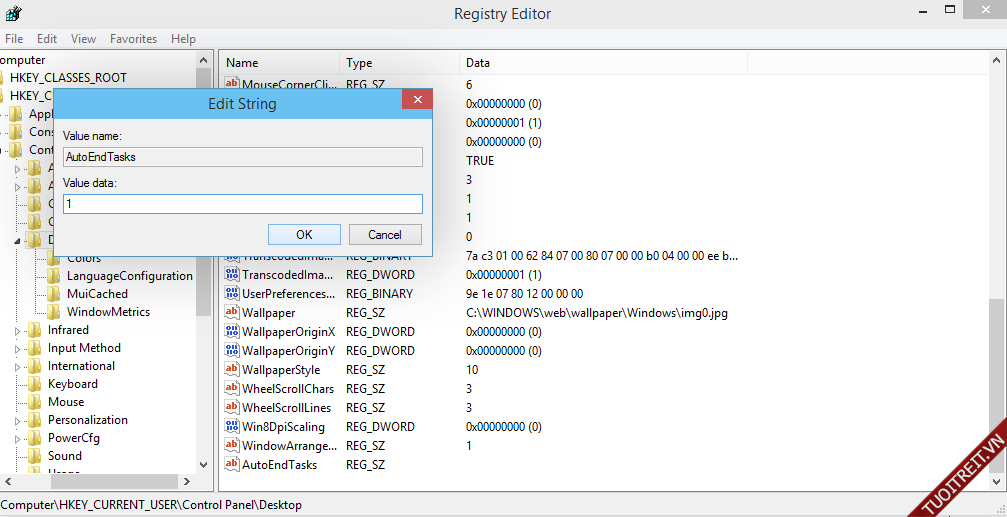This screenshot has width=1007, height=517.
Task: Select the Wallpaper string value icon
Action: point(232,313)
